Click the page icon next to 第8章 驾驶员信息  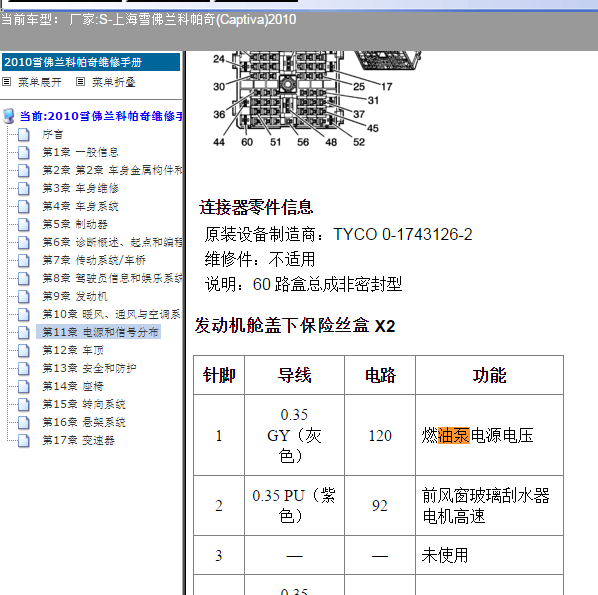pyautogui.click(x=24, y=278)
